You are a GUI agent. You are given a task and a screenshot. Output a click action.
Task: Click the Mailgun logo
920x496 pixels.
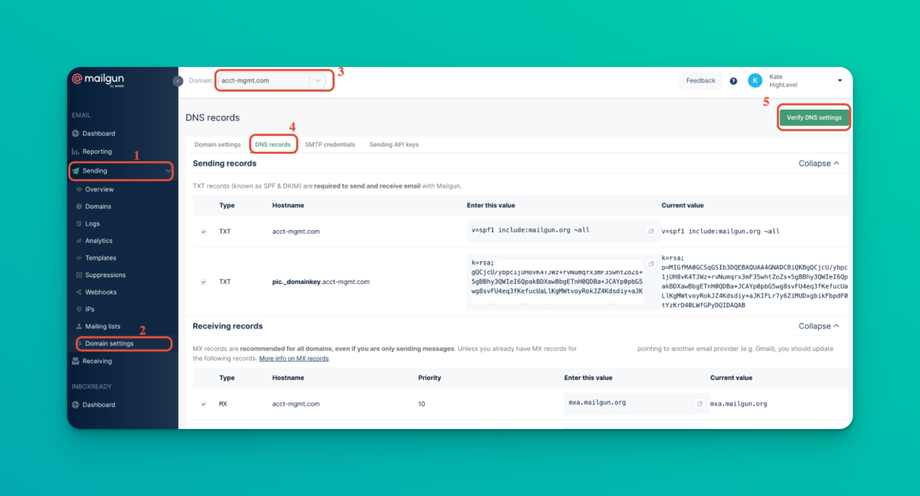pos(98,79)
